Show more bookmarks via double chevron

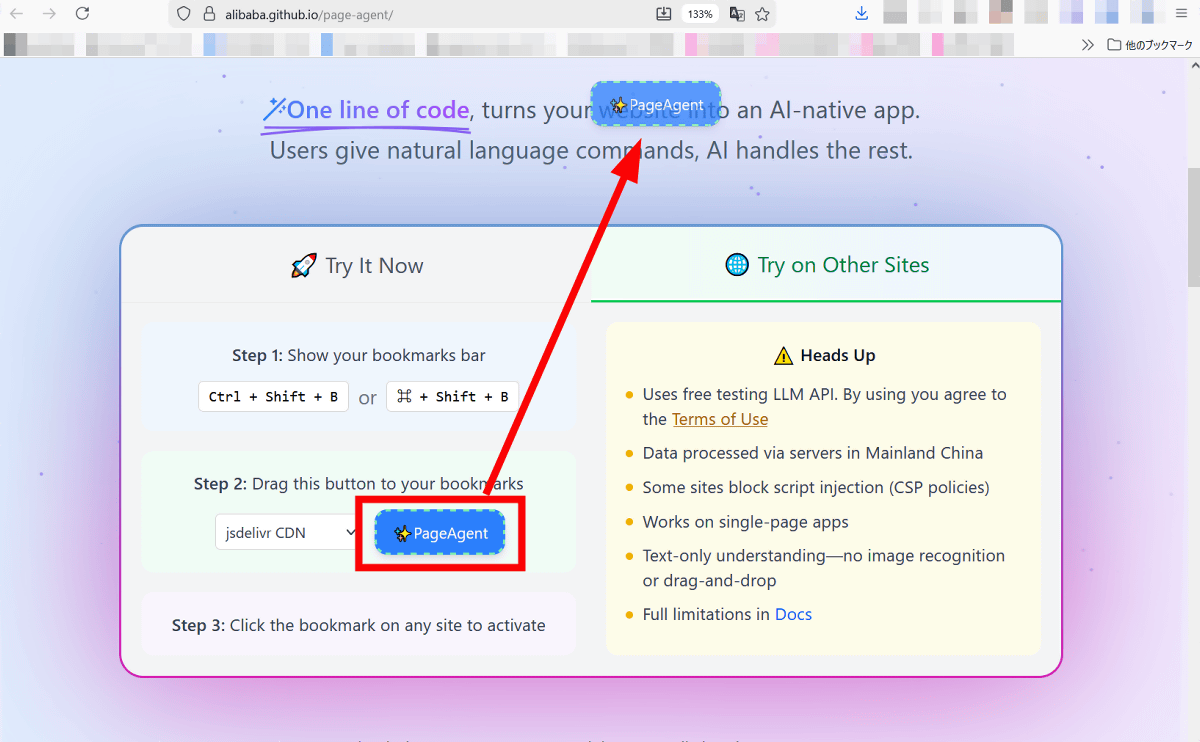point(1088,45)
